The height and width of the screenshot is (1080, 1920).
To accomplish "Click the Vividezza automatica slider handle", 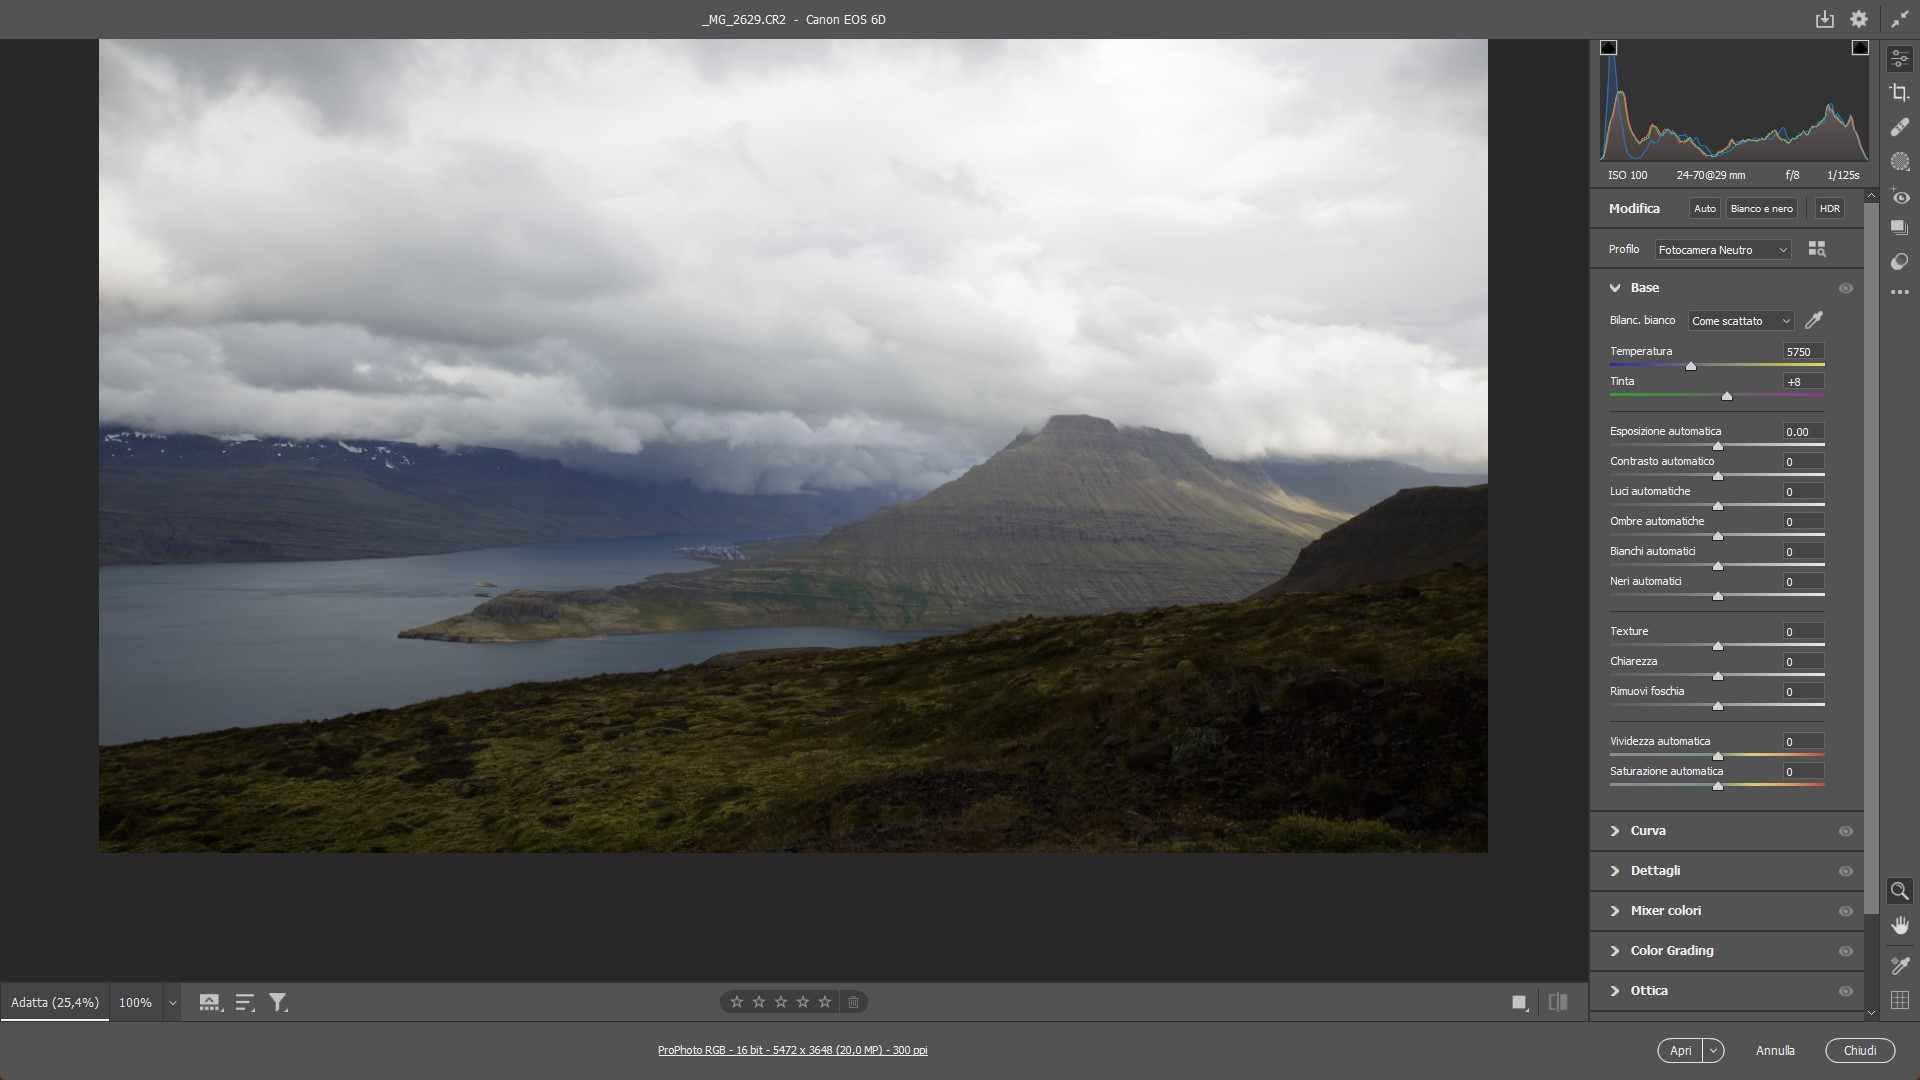I will click(x=1718, y=756).
